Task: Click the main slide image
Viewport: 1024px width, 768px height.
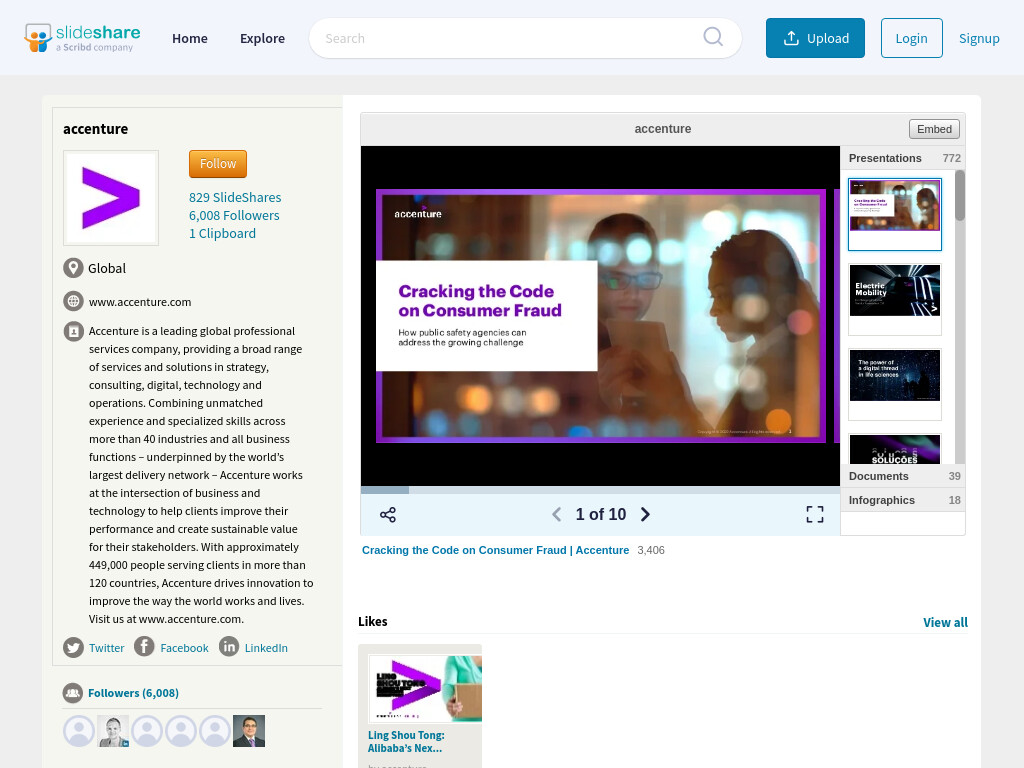Action: (x=600, y=316)
